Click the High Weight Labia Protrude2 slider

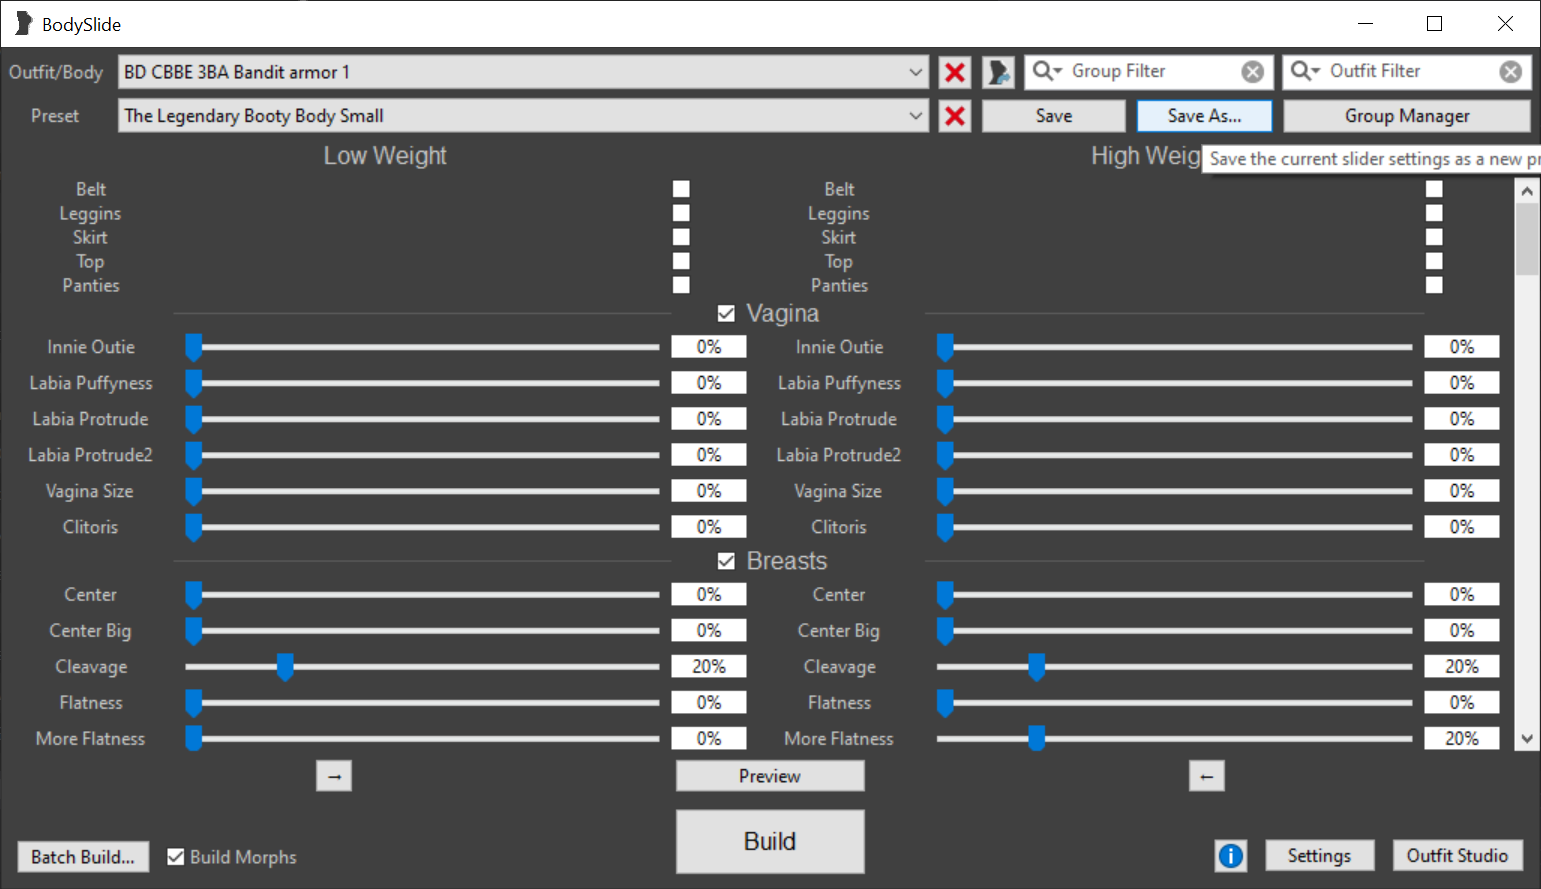coord(1174,455)
